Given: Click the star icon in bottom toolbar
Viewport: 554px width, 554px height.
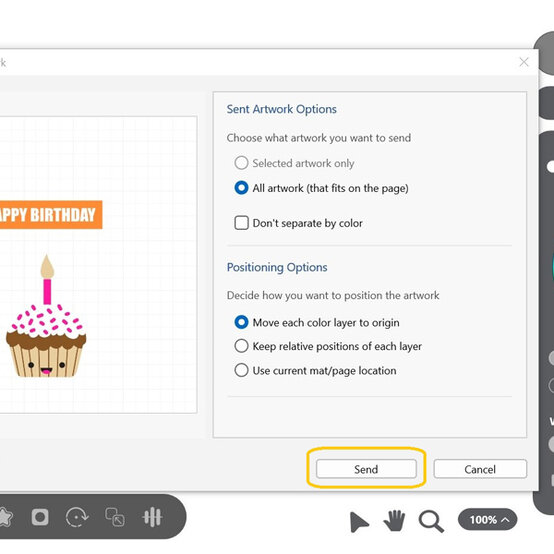Looking at the screenshot, I should tap(5, 517).
